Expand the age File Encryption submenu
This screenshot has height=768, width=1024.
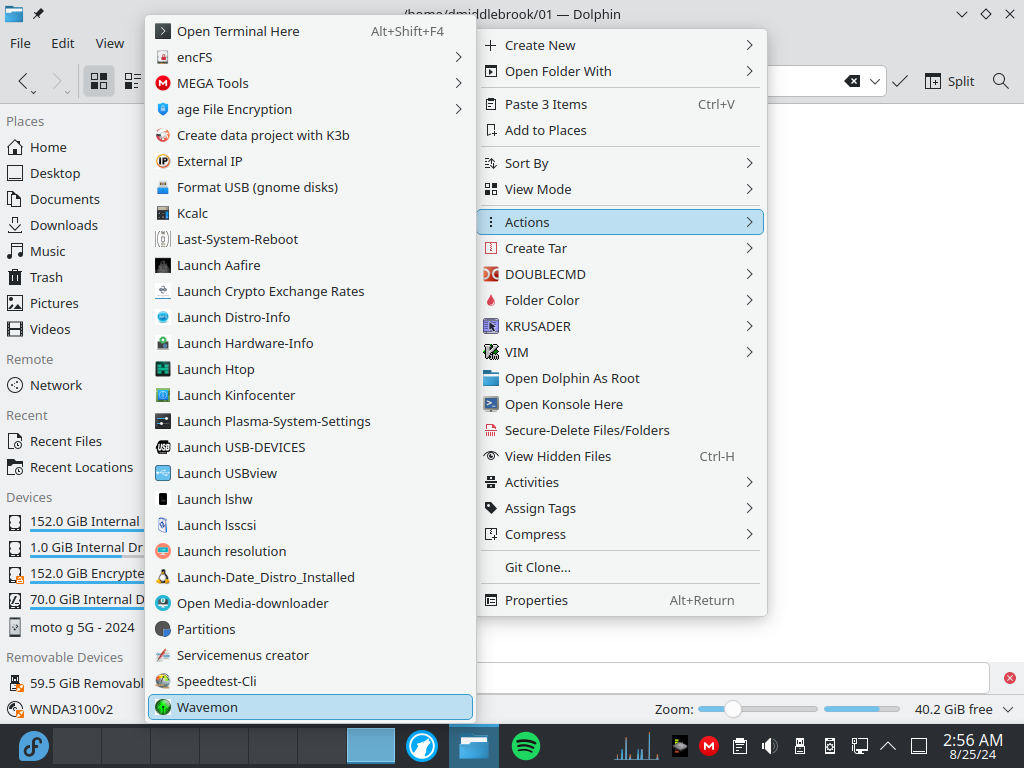point(310,109)
